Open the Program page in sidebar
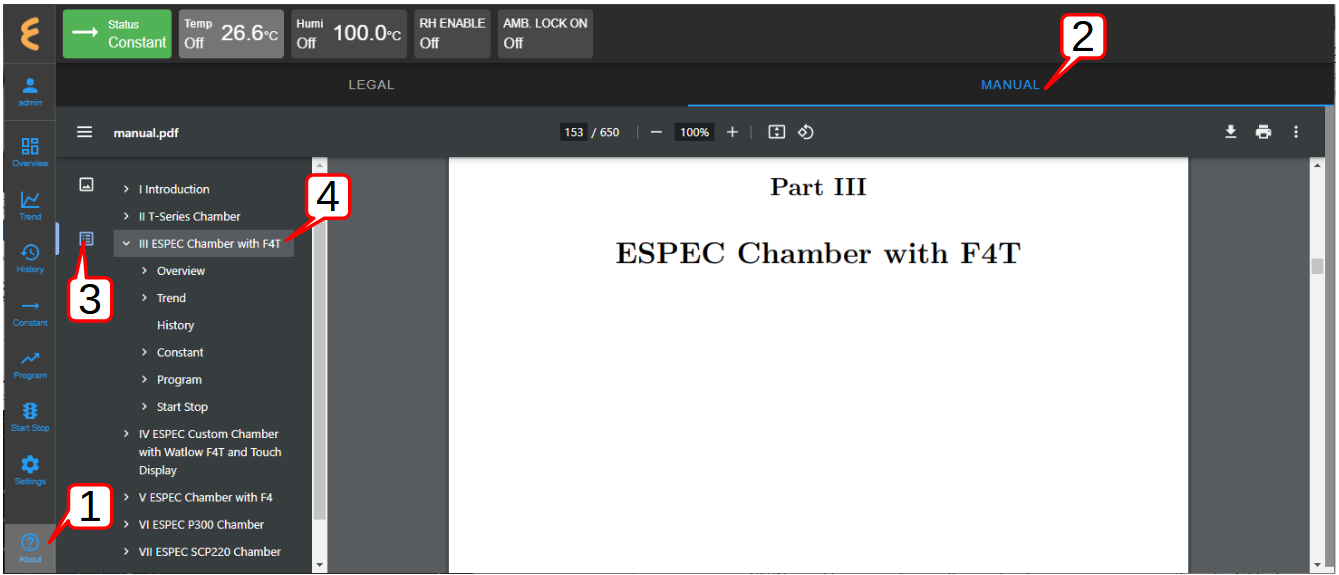The height and width of the screenshot is (575, 1339). [30, 365]
